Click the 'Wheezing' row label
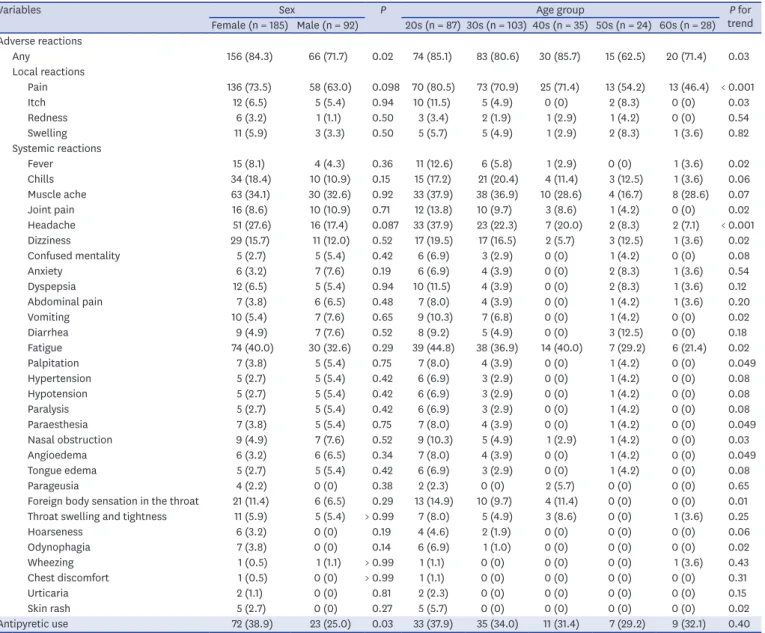The height and width of the screenshot is (633, 765). (50, 563)
